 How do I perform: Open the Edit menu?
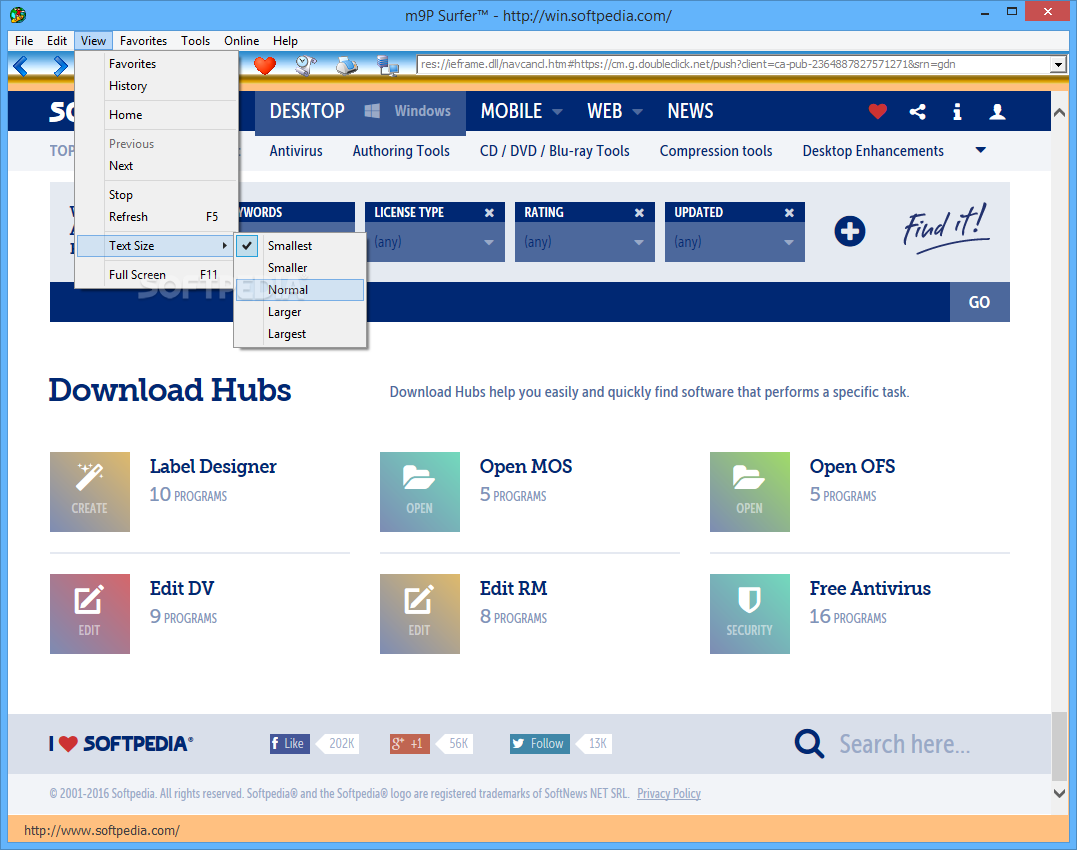(x=57, y=41)
